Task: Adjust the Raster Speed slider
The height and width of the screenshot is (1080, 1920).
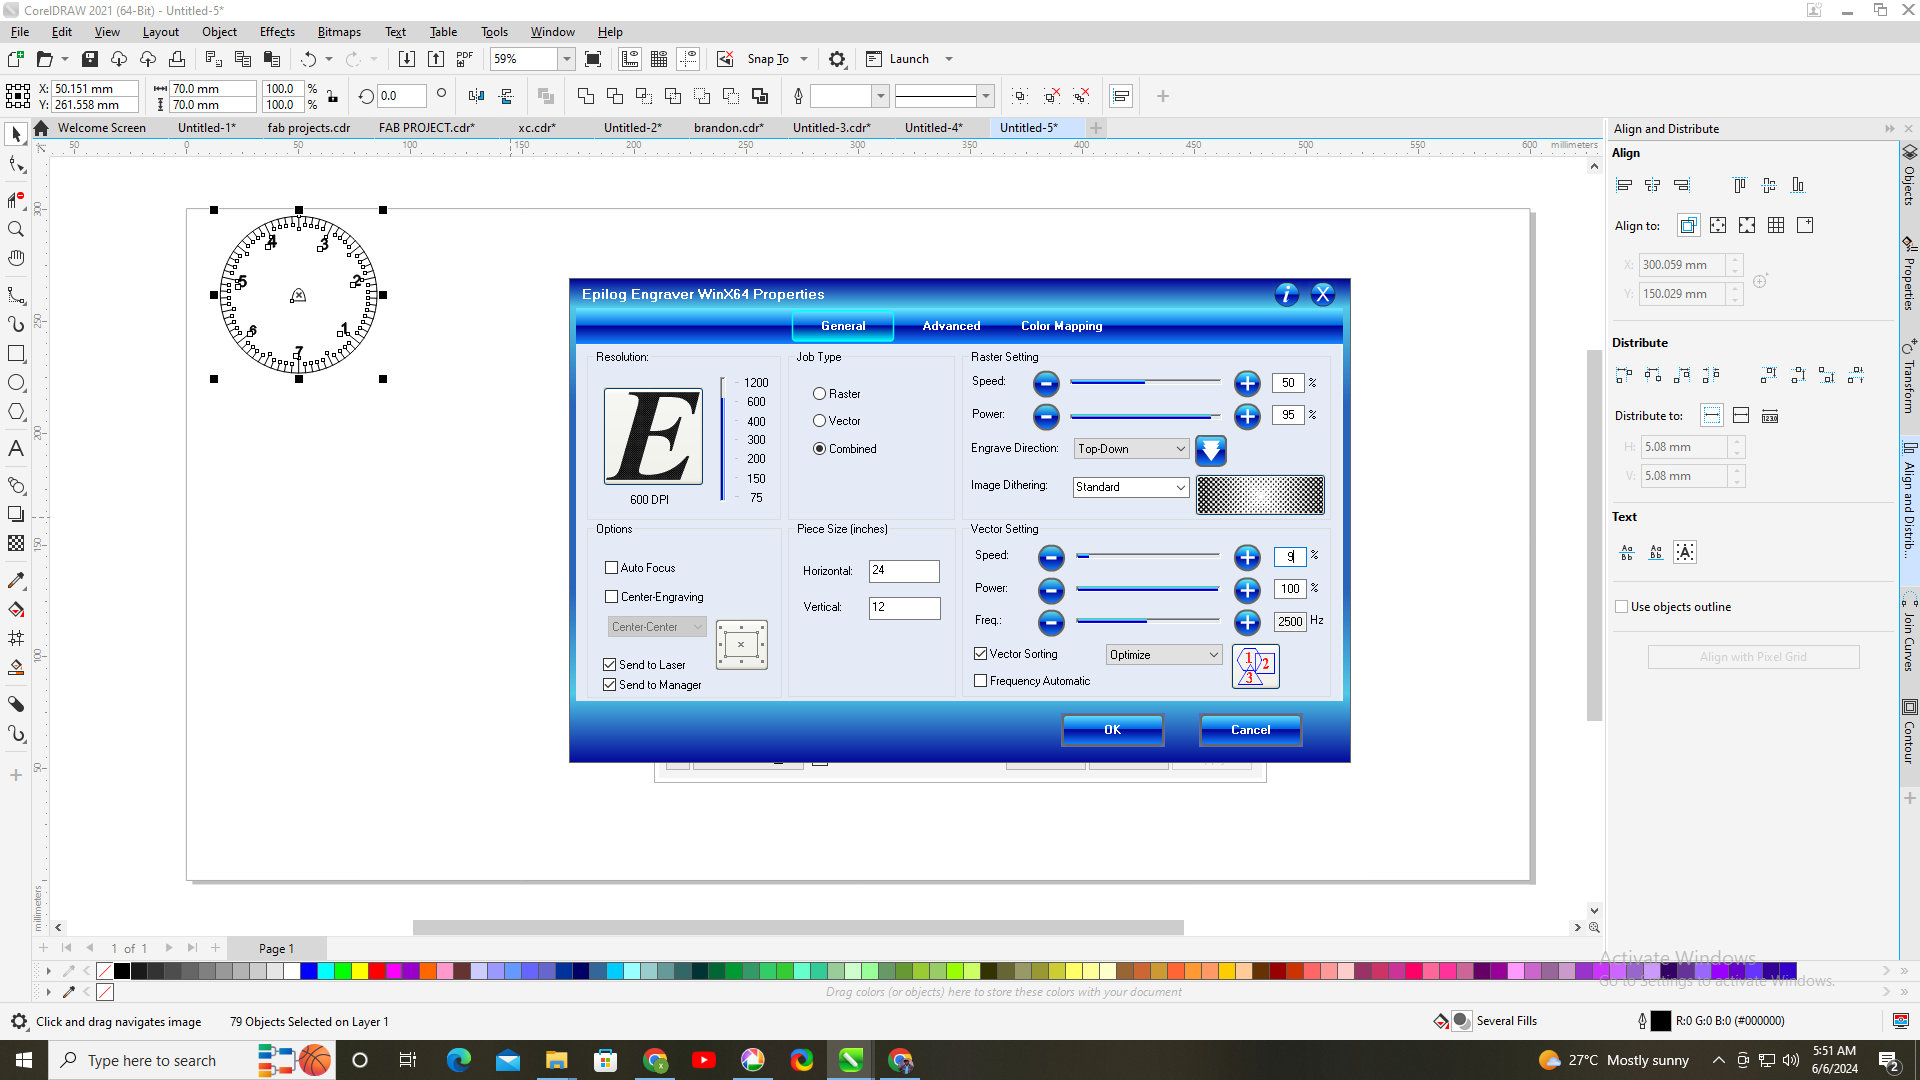Action: click(x=1145, y=382)
